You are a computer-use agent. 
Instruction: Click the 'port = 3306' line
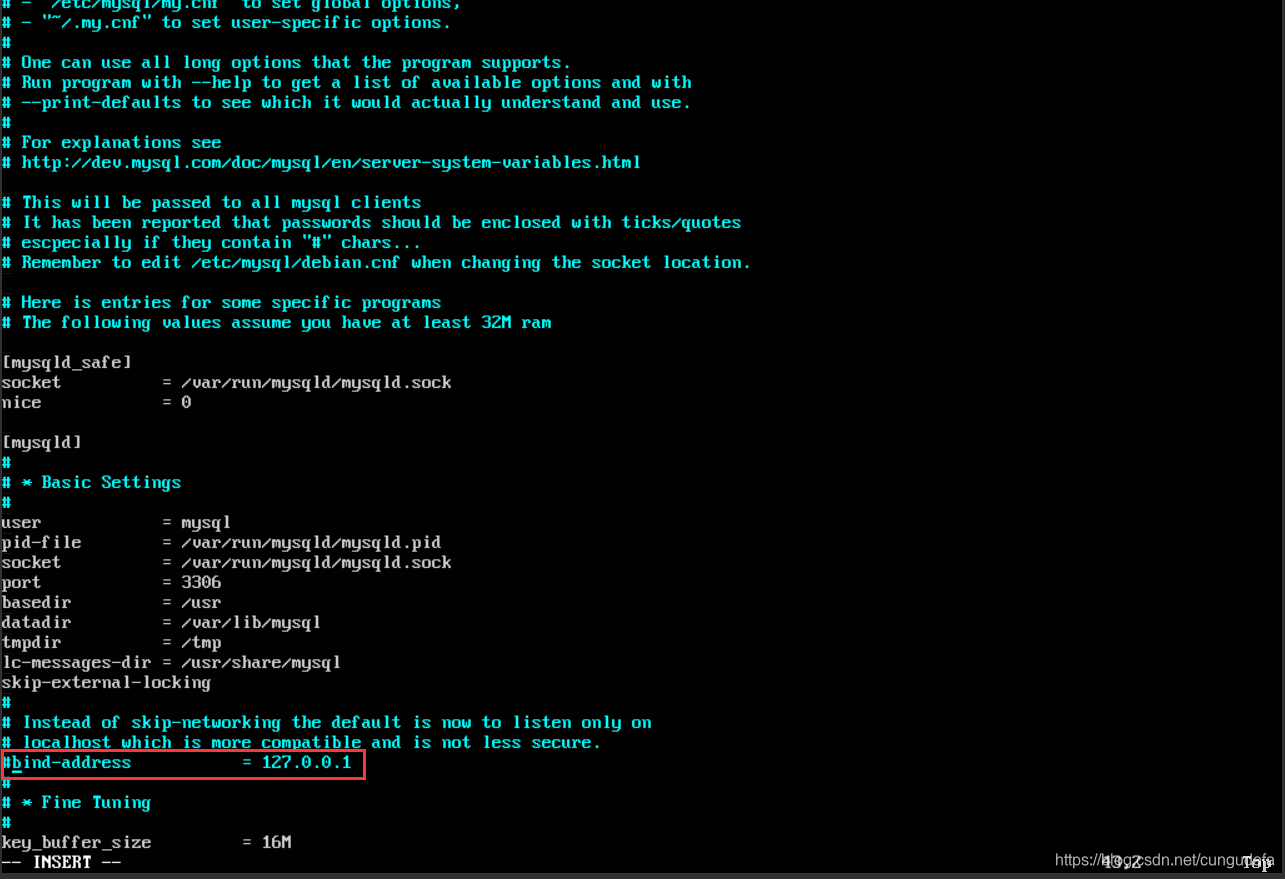[112, 583]
